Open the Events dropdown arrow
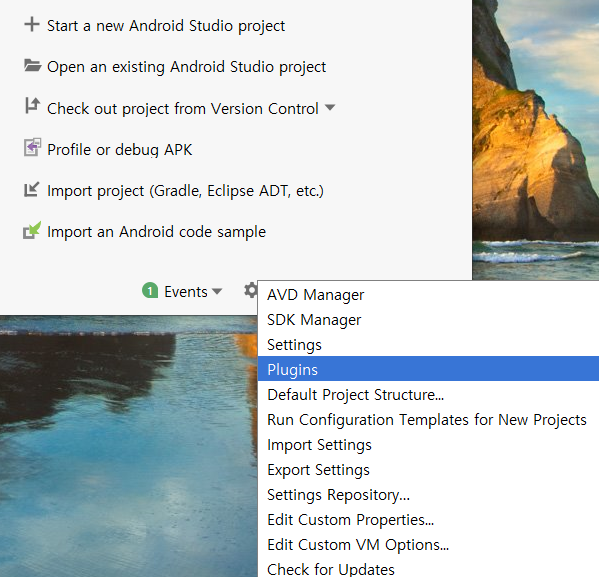This screenshot has width=599, height=577. click(x=217, y=292)
